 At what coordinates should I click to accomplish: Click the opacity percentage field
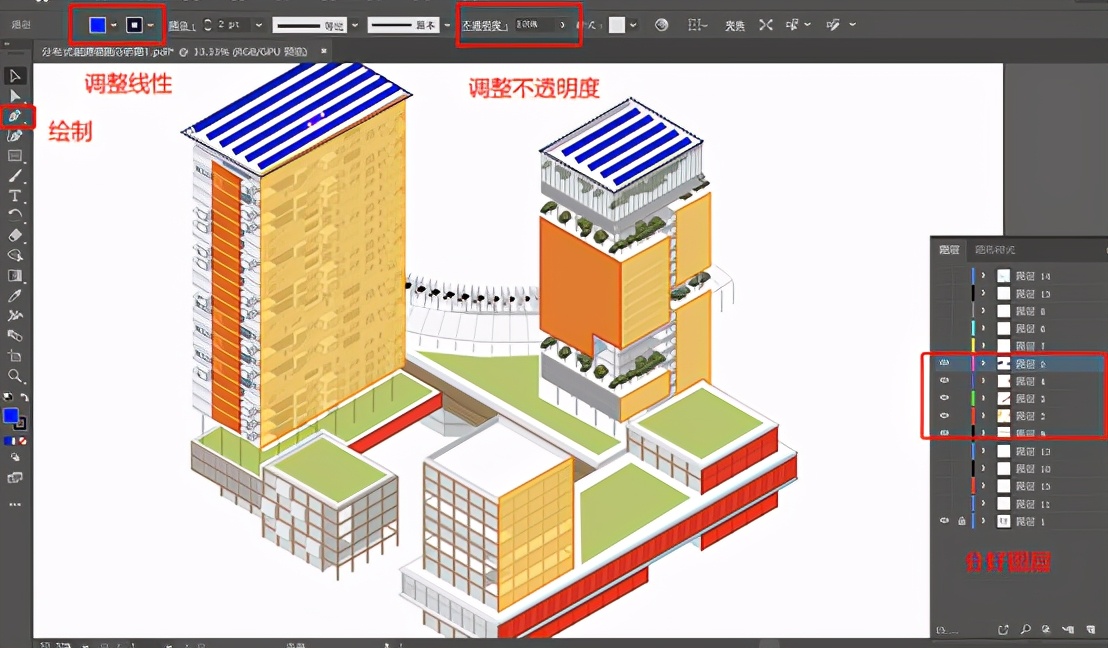[535, 25]
